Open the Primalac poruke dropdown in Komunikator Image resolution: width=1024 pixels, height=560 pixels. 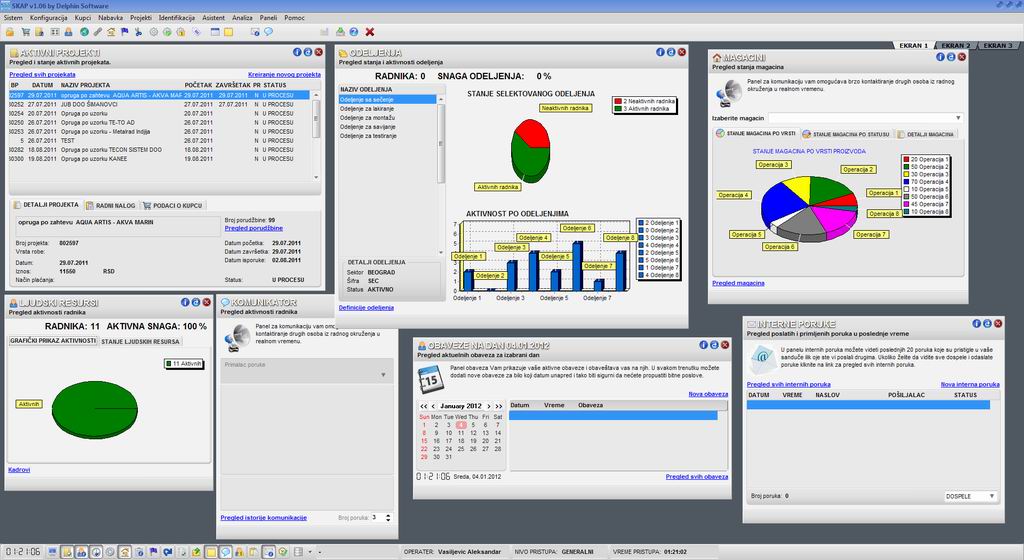coord(383,375)
